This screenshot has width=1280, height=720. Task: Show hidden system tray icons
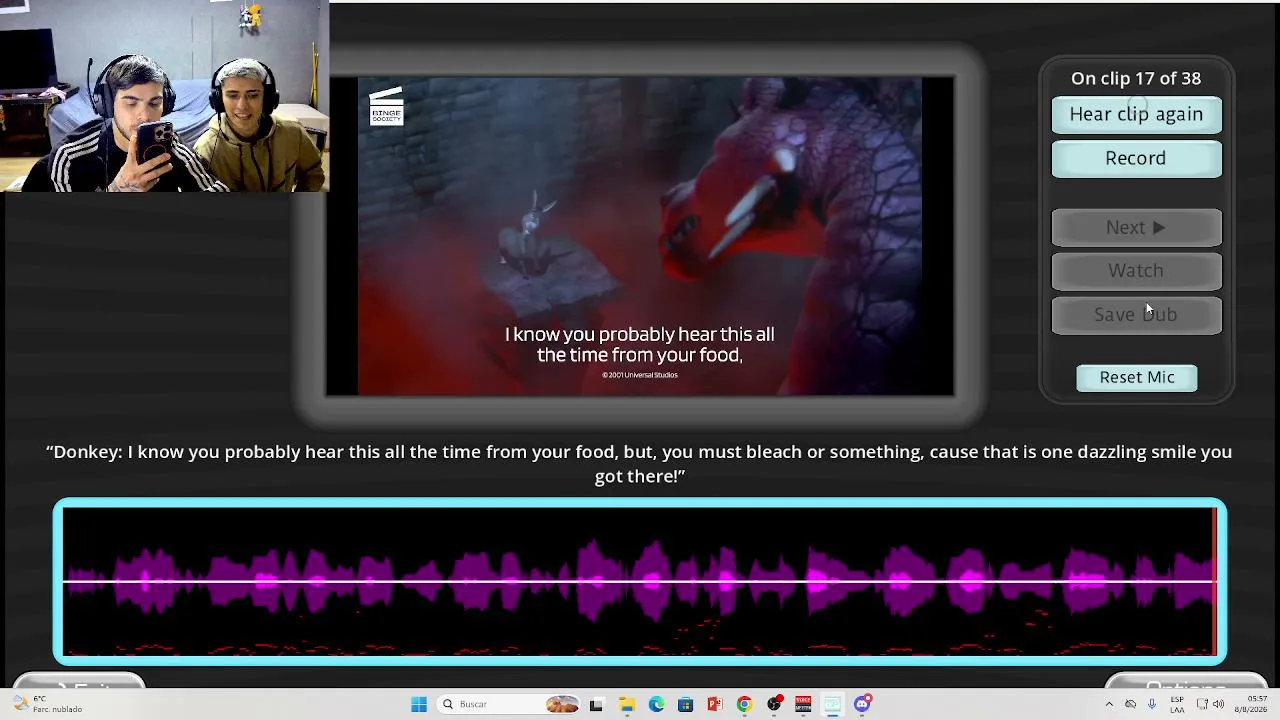click(1108, 704)
